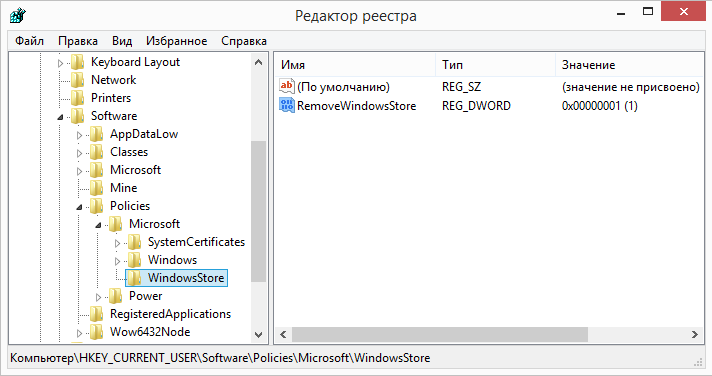Click the Mine folder icon
Viewport: 712px width, 376px height.
click(x=97, y=188)
